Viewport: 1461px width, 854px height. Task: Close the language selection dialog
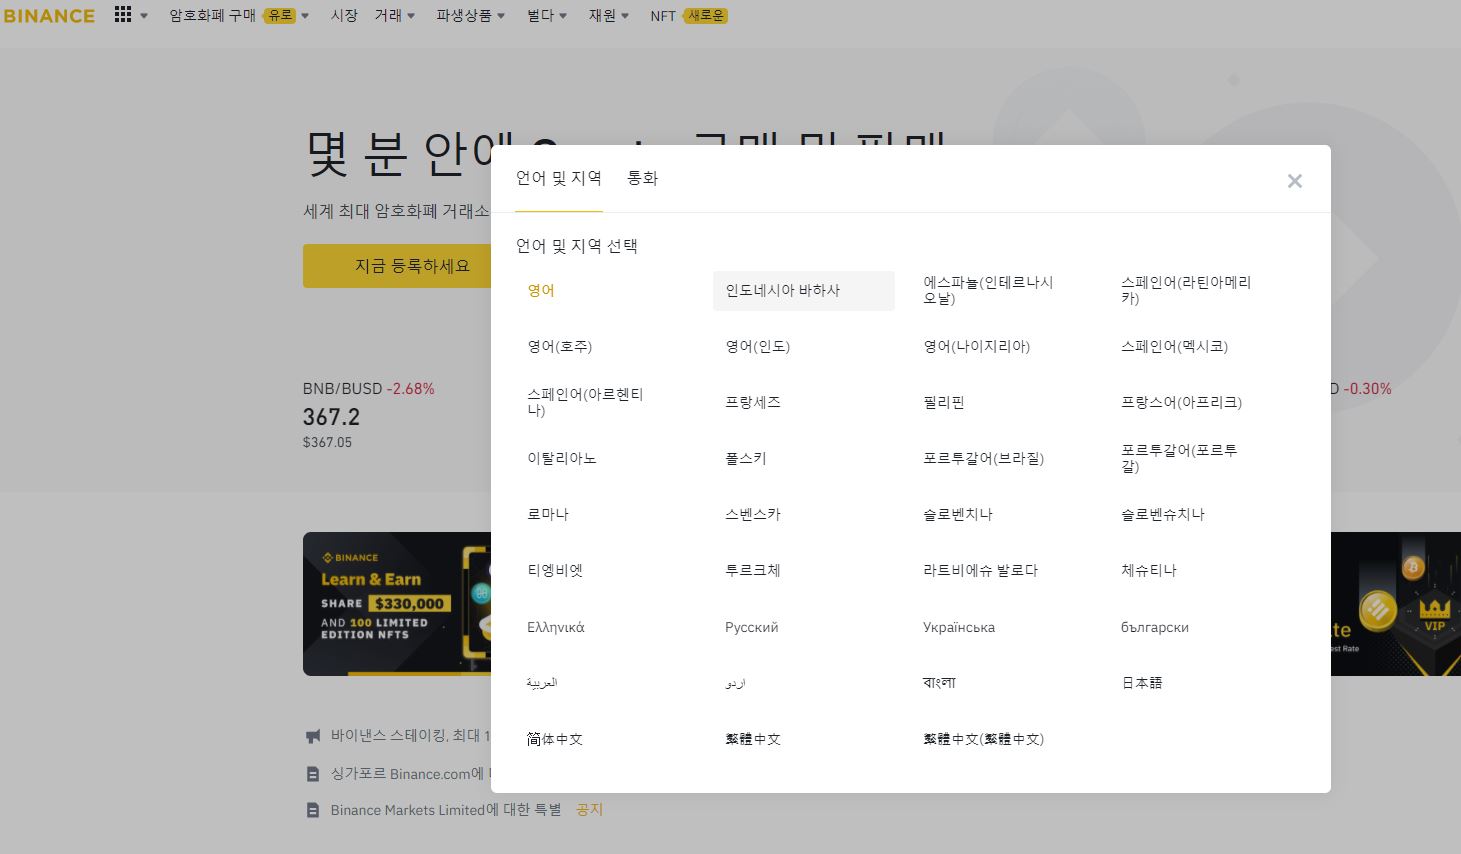1294,181
